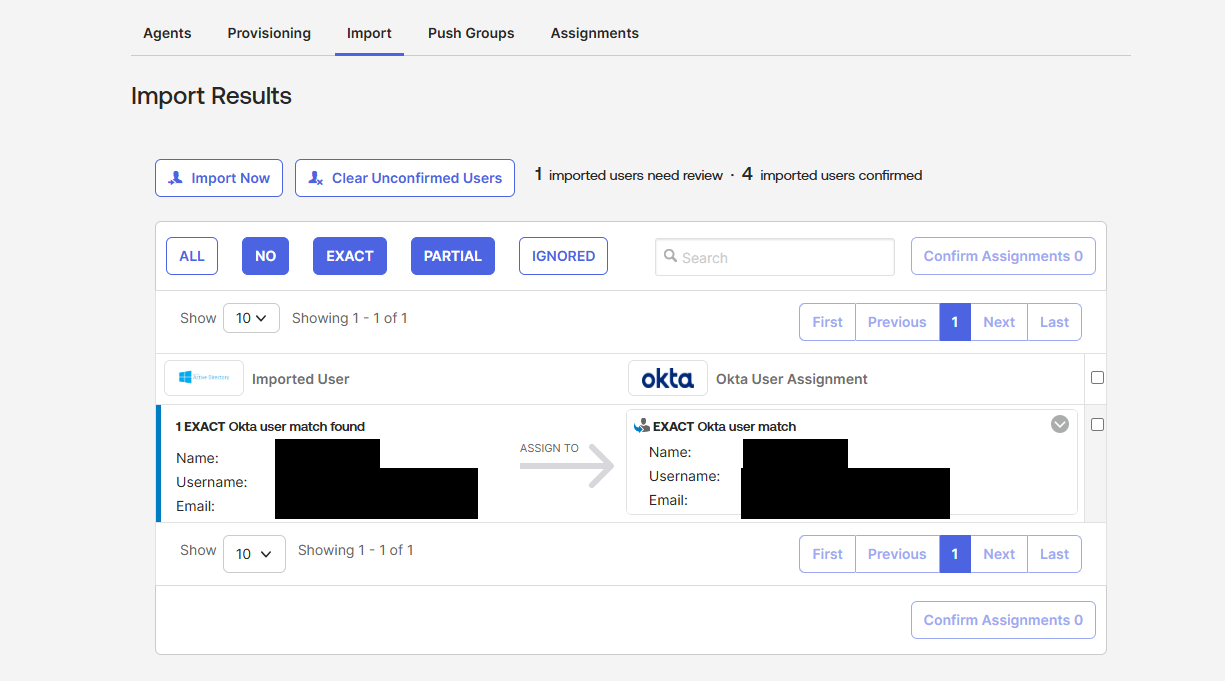Click the Active Directory logo icon
The width and height of the screenshot is (1225, 681).
[204, 378]
